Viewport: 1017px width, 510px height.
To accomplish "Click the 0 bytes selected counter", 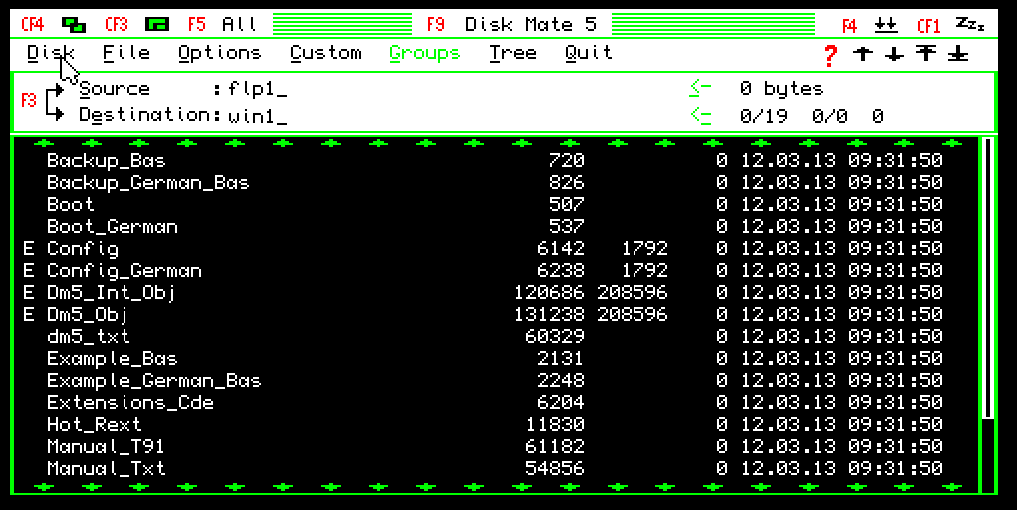I will pos(782,89).
